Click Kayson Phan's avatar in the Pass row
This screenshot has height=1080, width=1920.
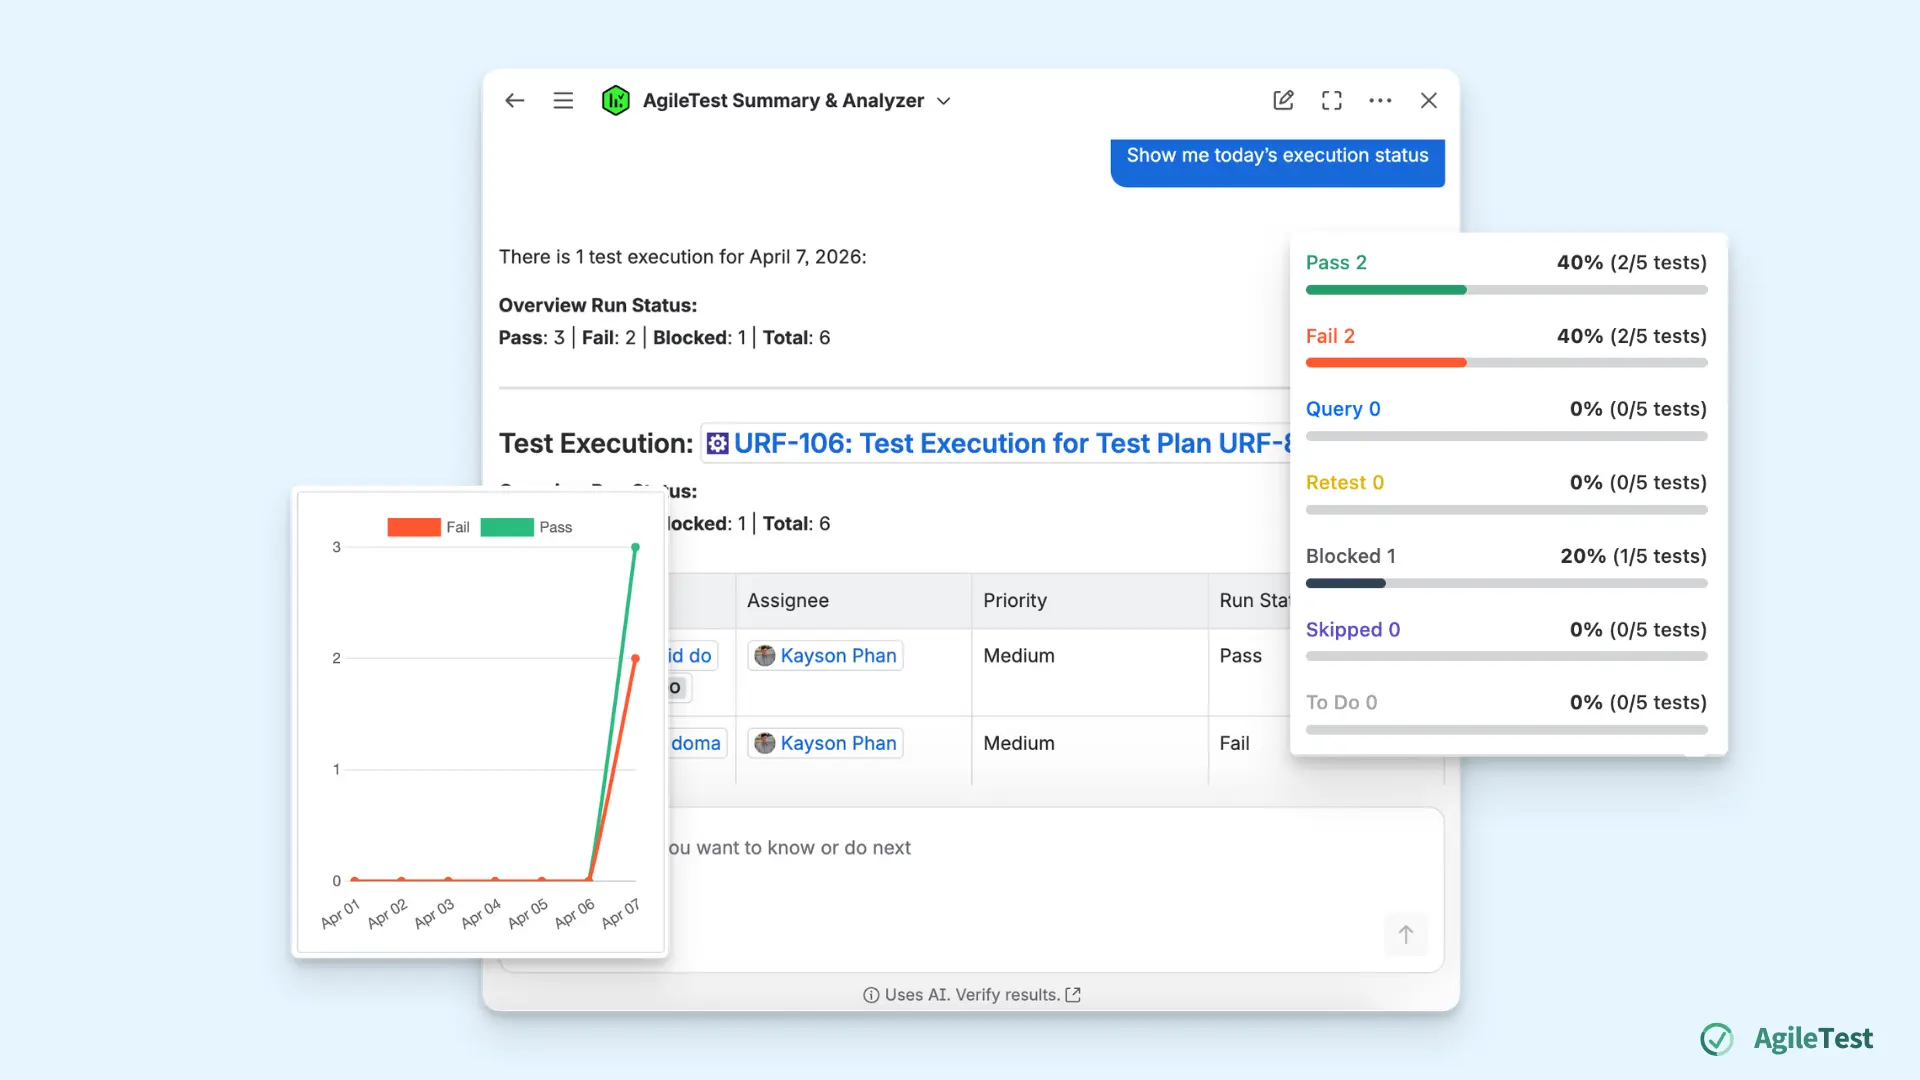click(765, 656)
